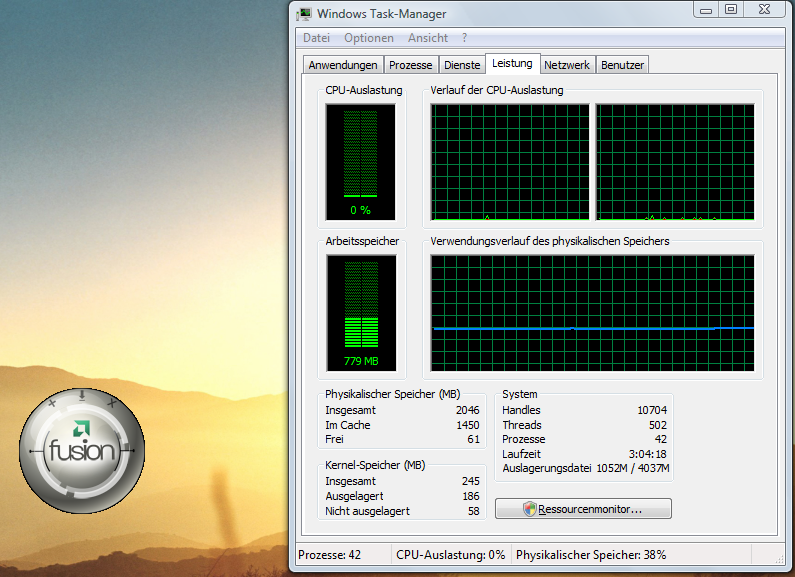Click the physical memory Insgesamt value 2046
Image resolution: width=795 pixels, height=577 pixels.
point(467,410)
